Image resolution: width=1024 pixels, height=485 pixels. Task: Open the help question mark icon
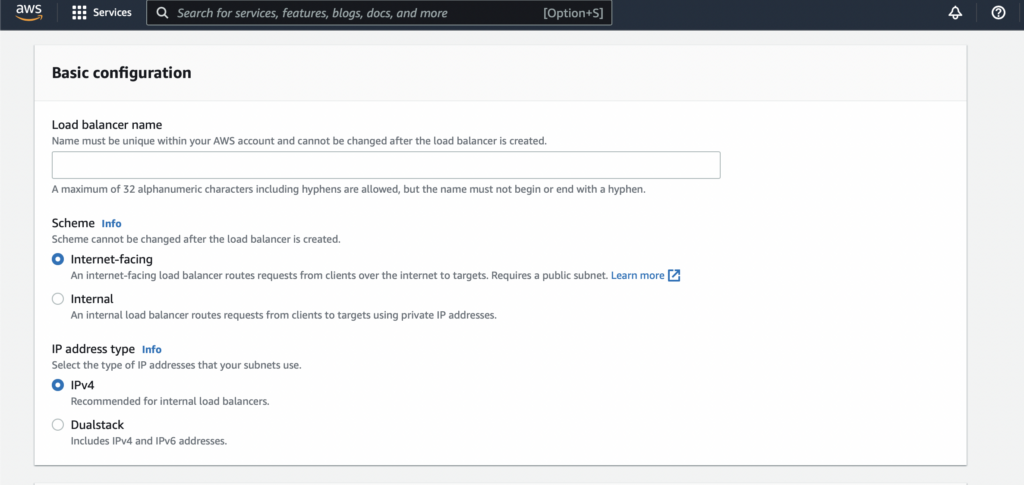998,12
